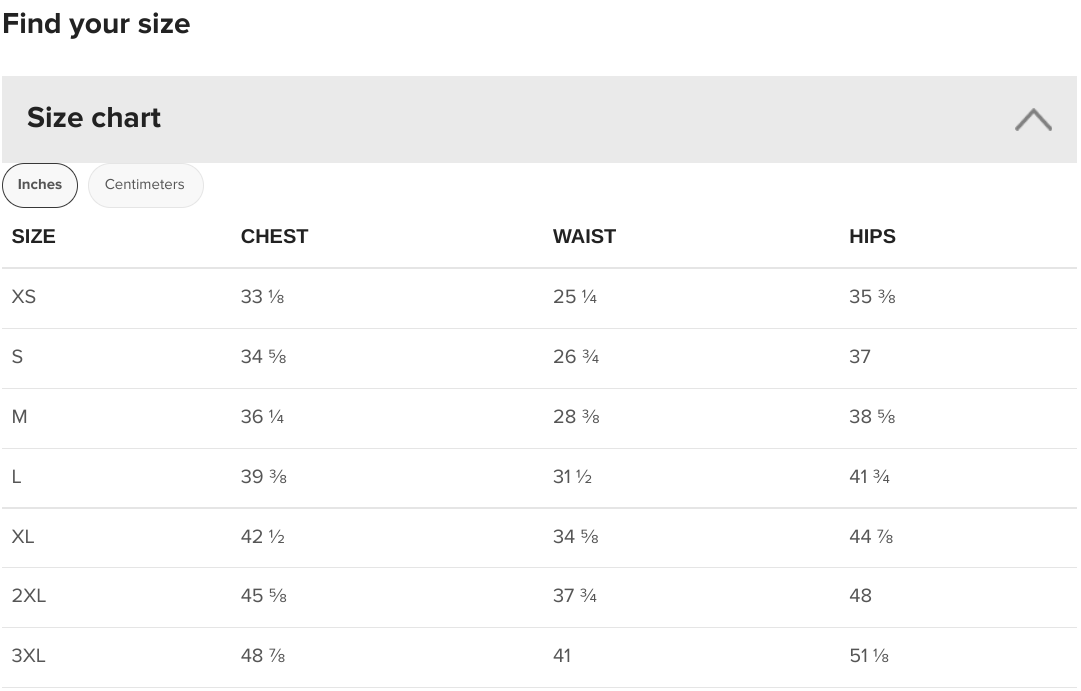The image size is (1081, 691).
Task: Click the 31 ½ waist value
Action: point(572,477)
